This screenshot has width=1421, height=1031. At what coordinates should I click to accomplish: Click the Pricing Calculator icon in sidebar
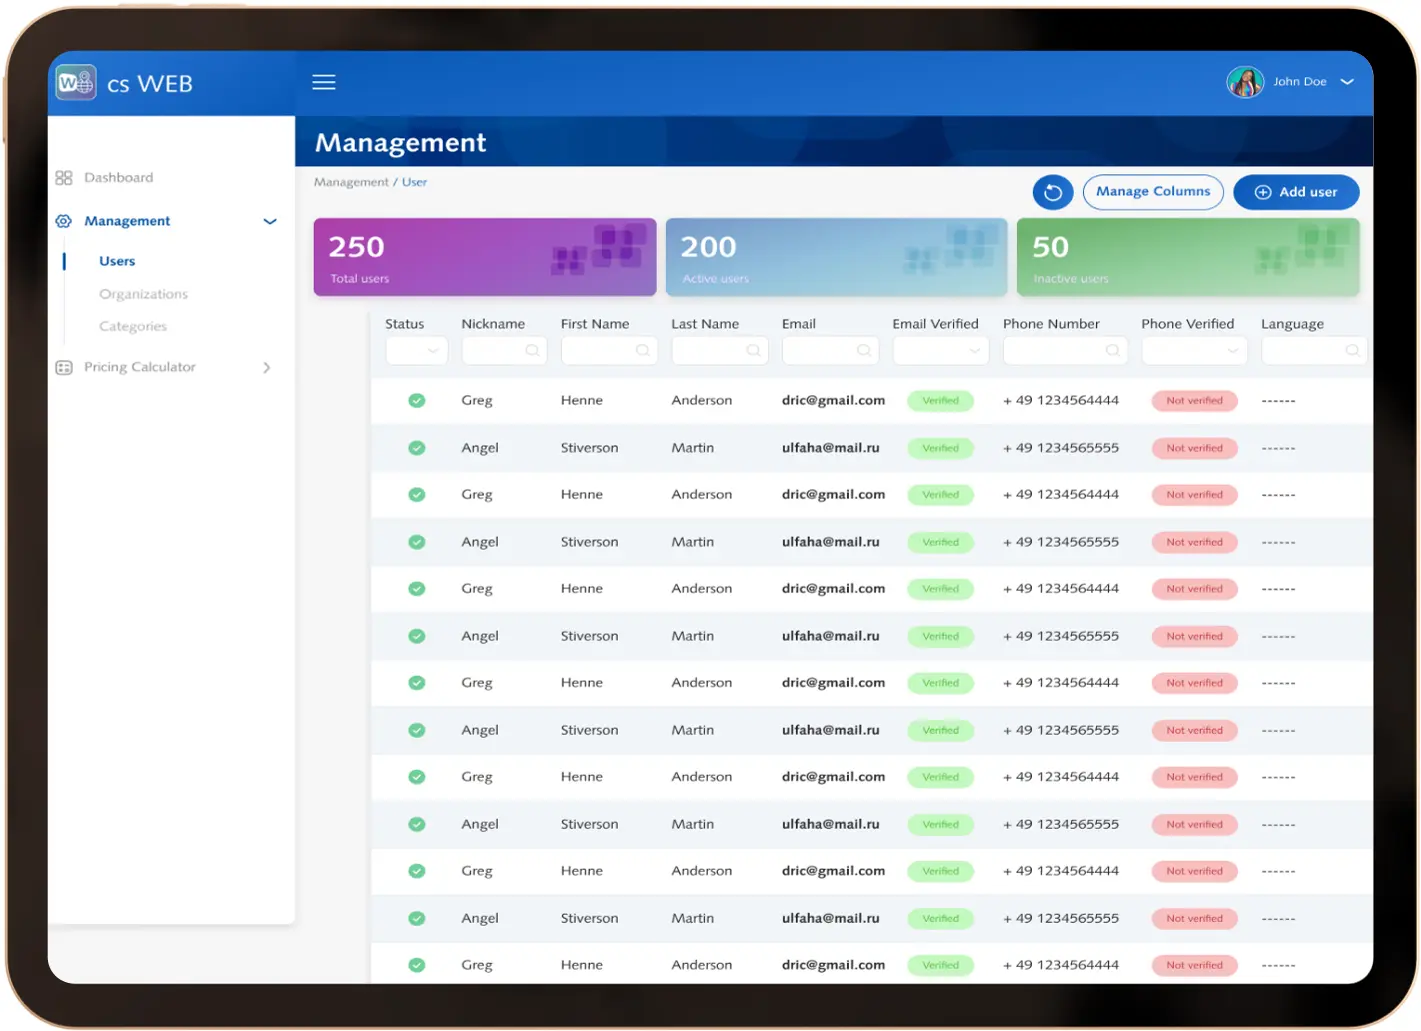tap(64, 368)
